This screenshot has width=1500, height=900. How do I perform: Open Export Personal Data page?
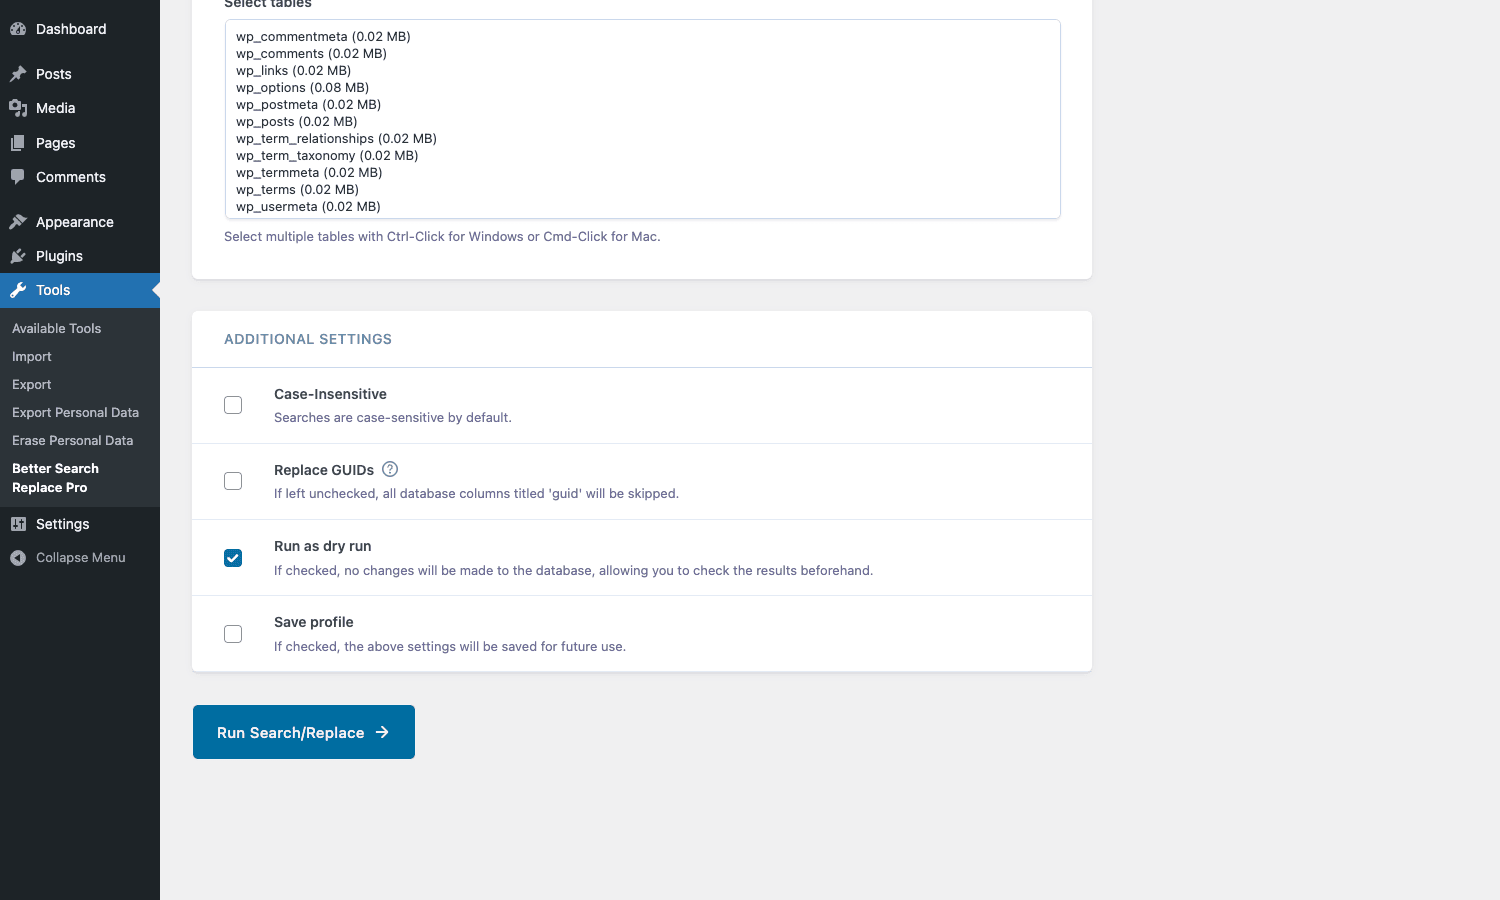[x=76, y=412]
